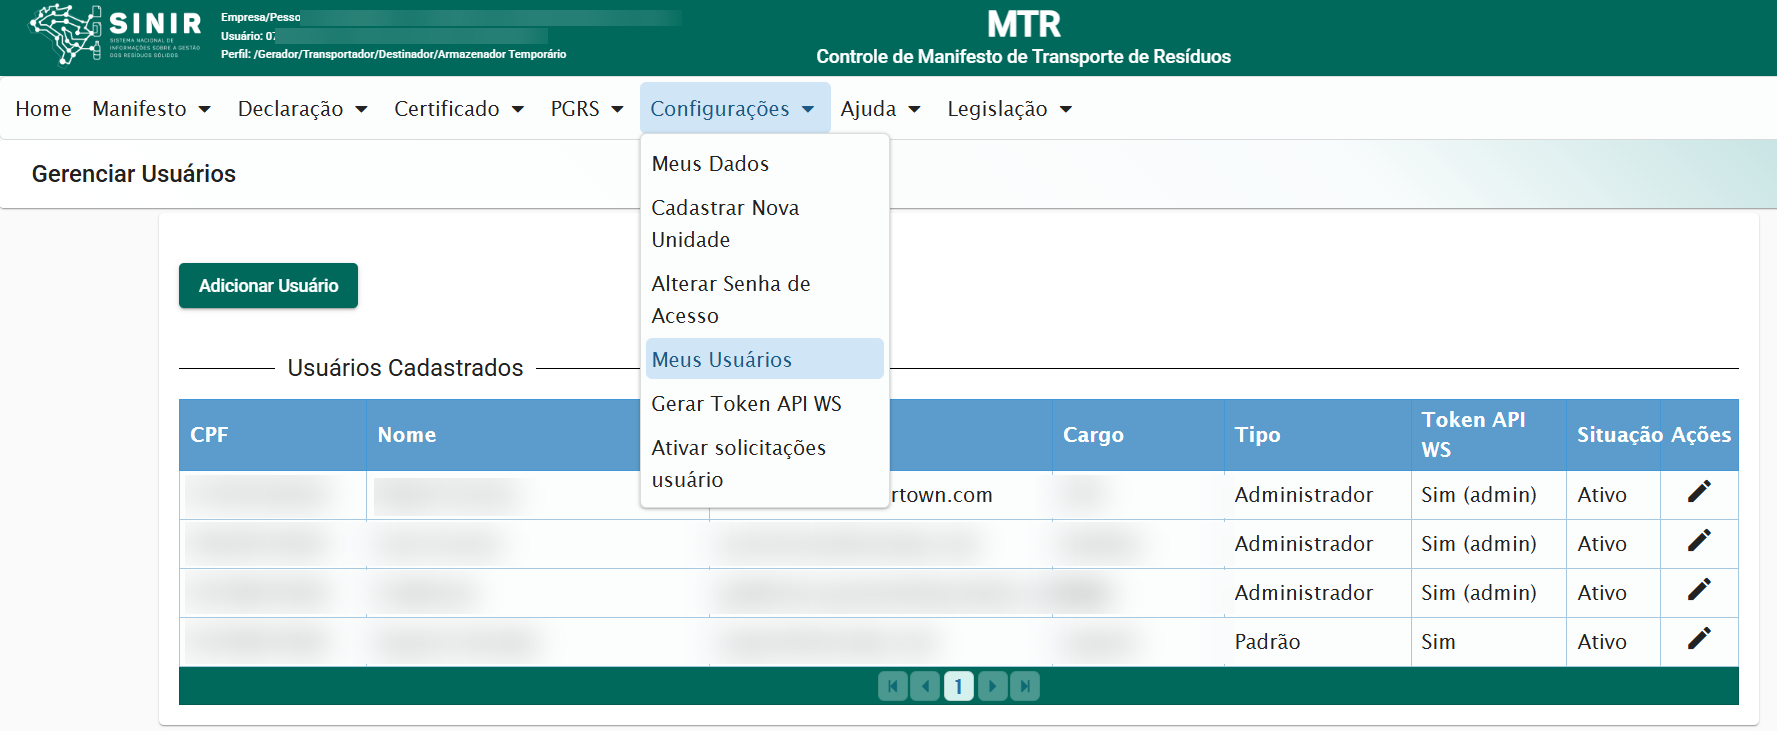Expand the Manifesto dropdown menu

point(151,109)
